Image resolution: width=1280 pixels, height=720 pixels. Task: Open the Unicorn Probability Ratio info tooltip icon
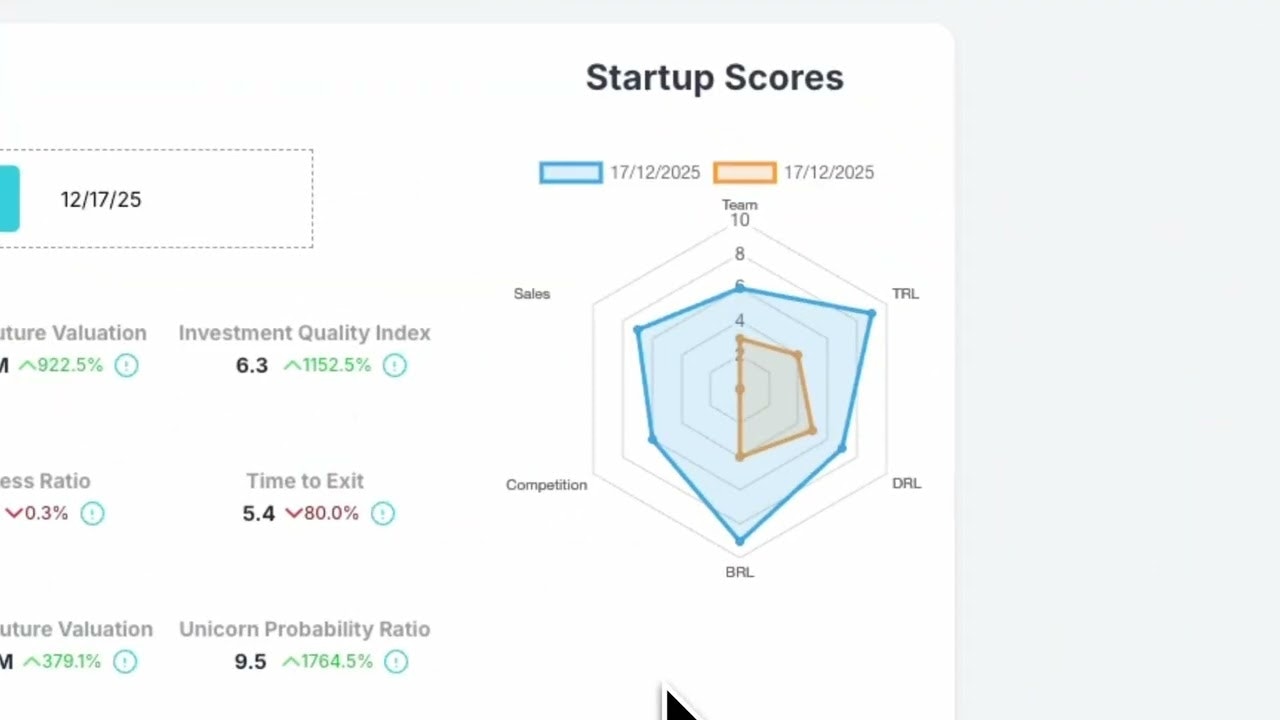(395, 661)
